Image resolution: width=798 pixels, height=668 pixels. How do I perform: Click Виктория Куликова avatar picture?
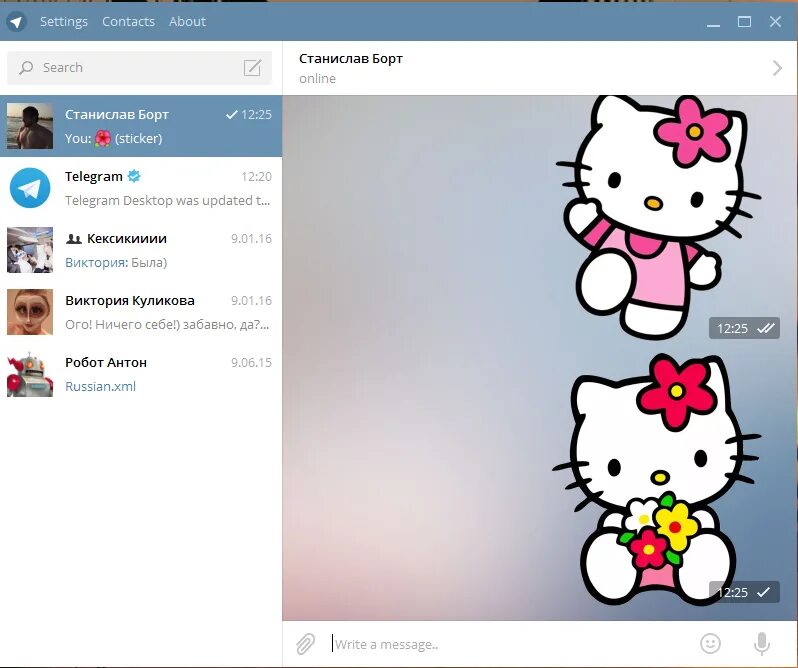point(30,312)
